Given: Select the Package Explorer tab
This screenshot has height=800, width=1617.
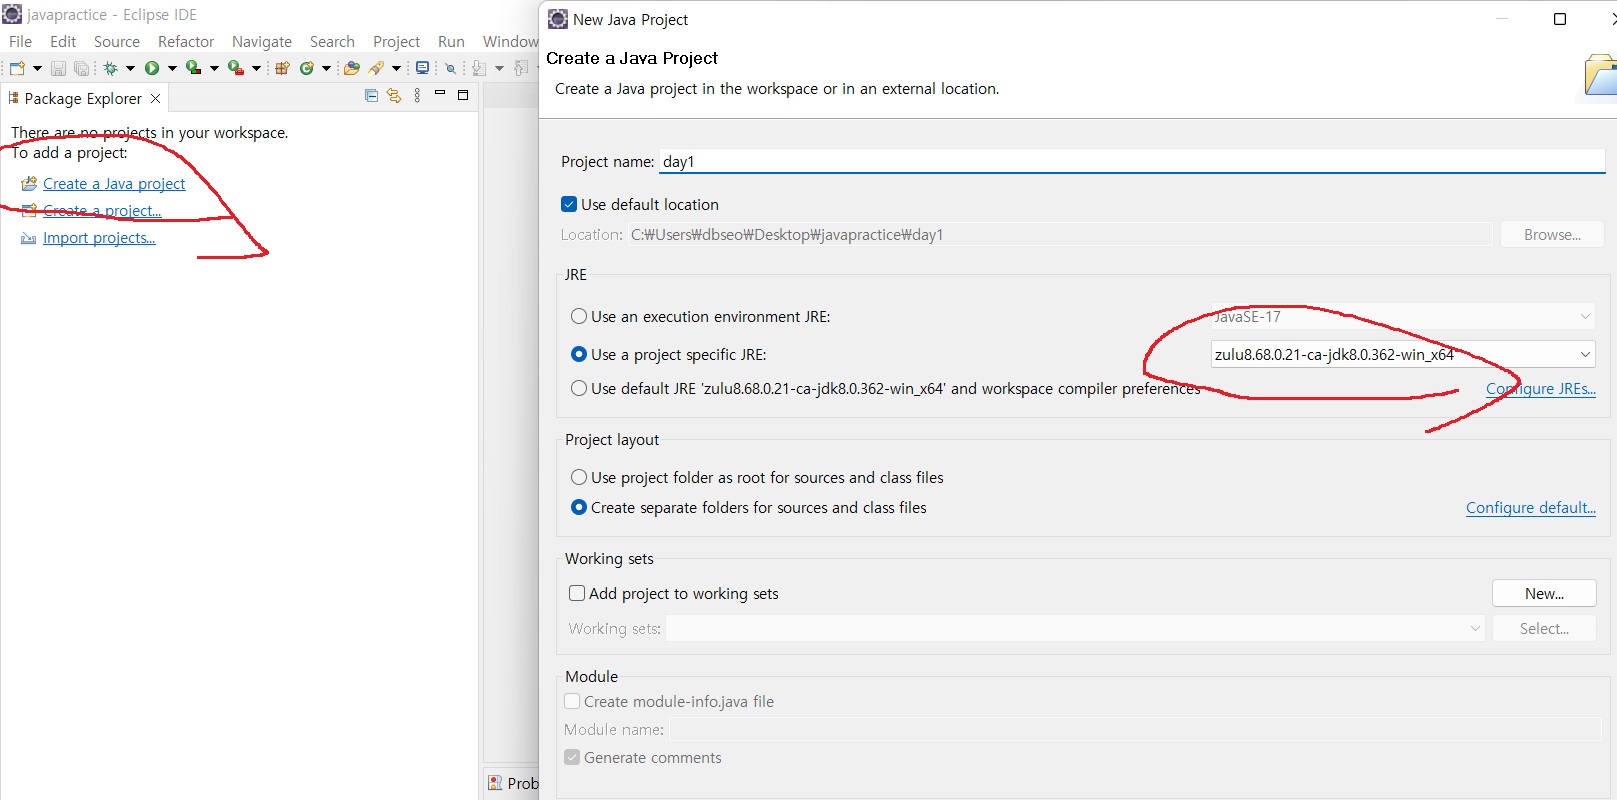Looking at the screenshot, I should (83, 98).
